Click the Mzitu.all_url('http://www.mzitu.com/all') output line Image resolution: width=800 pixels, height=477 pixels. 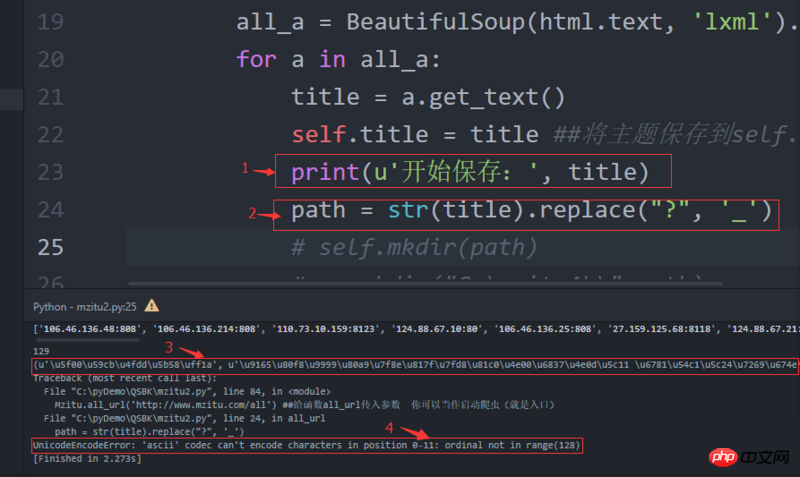304,405
